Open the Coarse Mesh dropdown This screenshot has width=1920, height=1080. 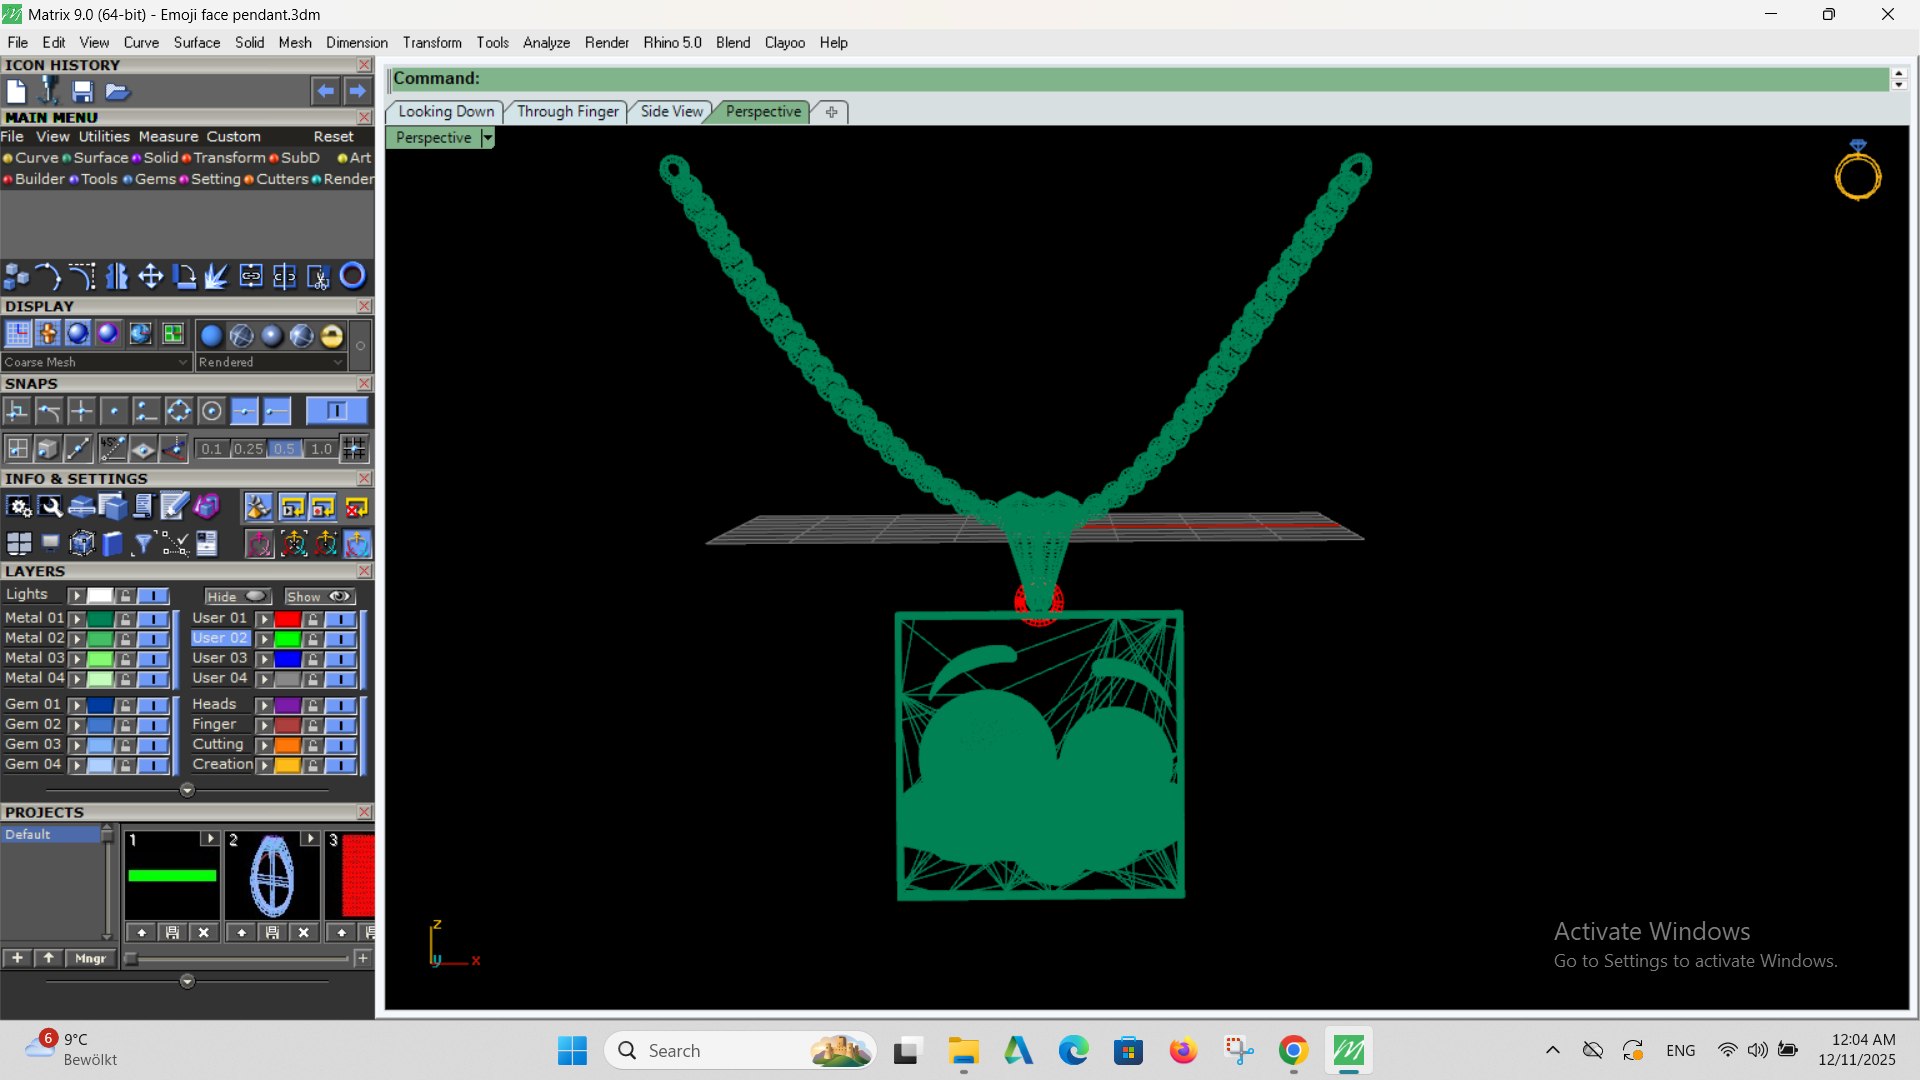tap(96, 362)
